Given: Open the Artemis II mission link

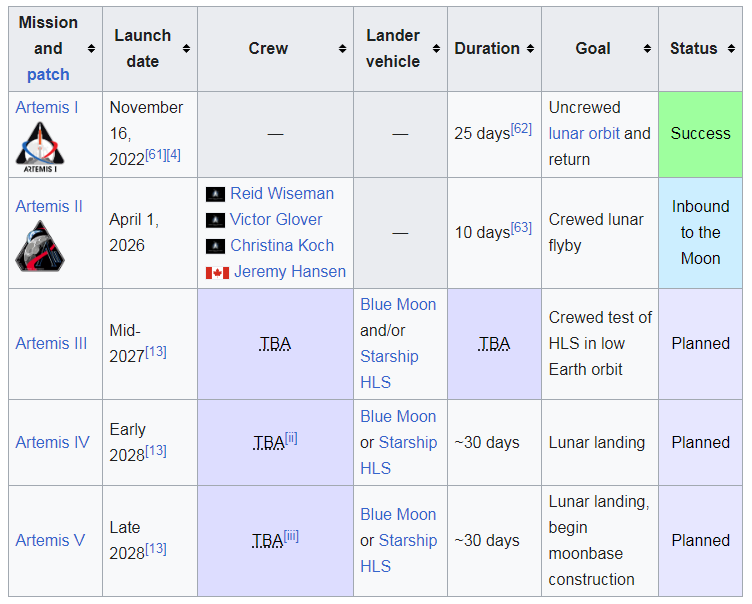Looking at the screenshot, I should pyautogui.click(x=49, y=206).
